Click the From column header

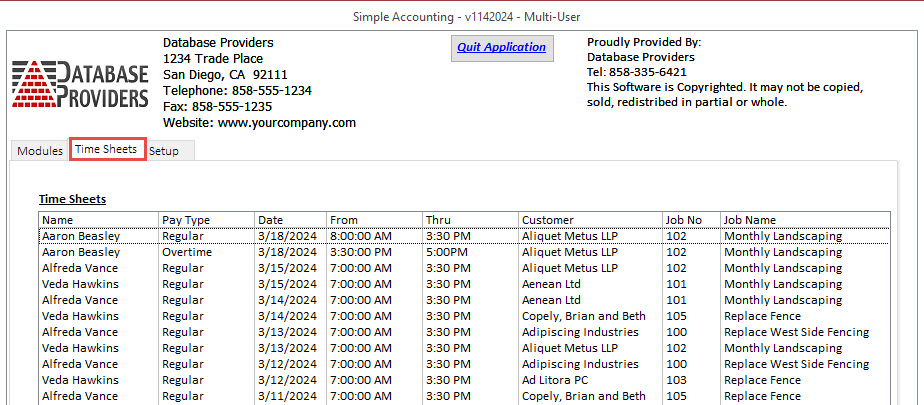click(x=343, y=220)
